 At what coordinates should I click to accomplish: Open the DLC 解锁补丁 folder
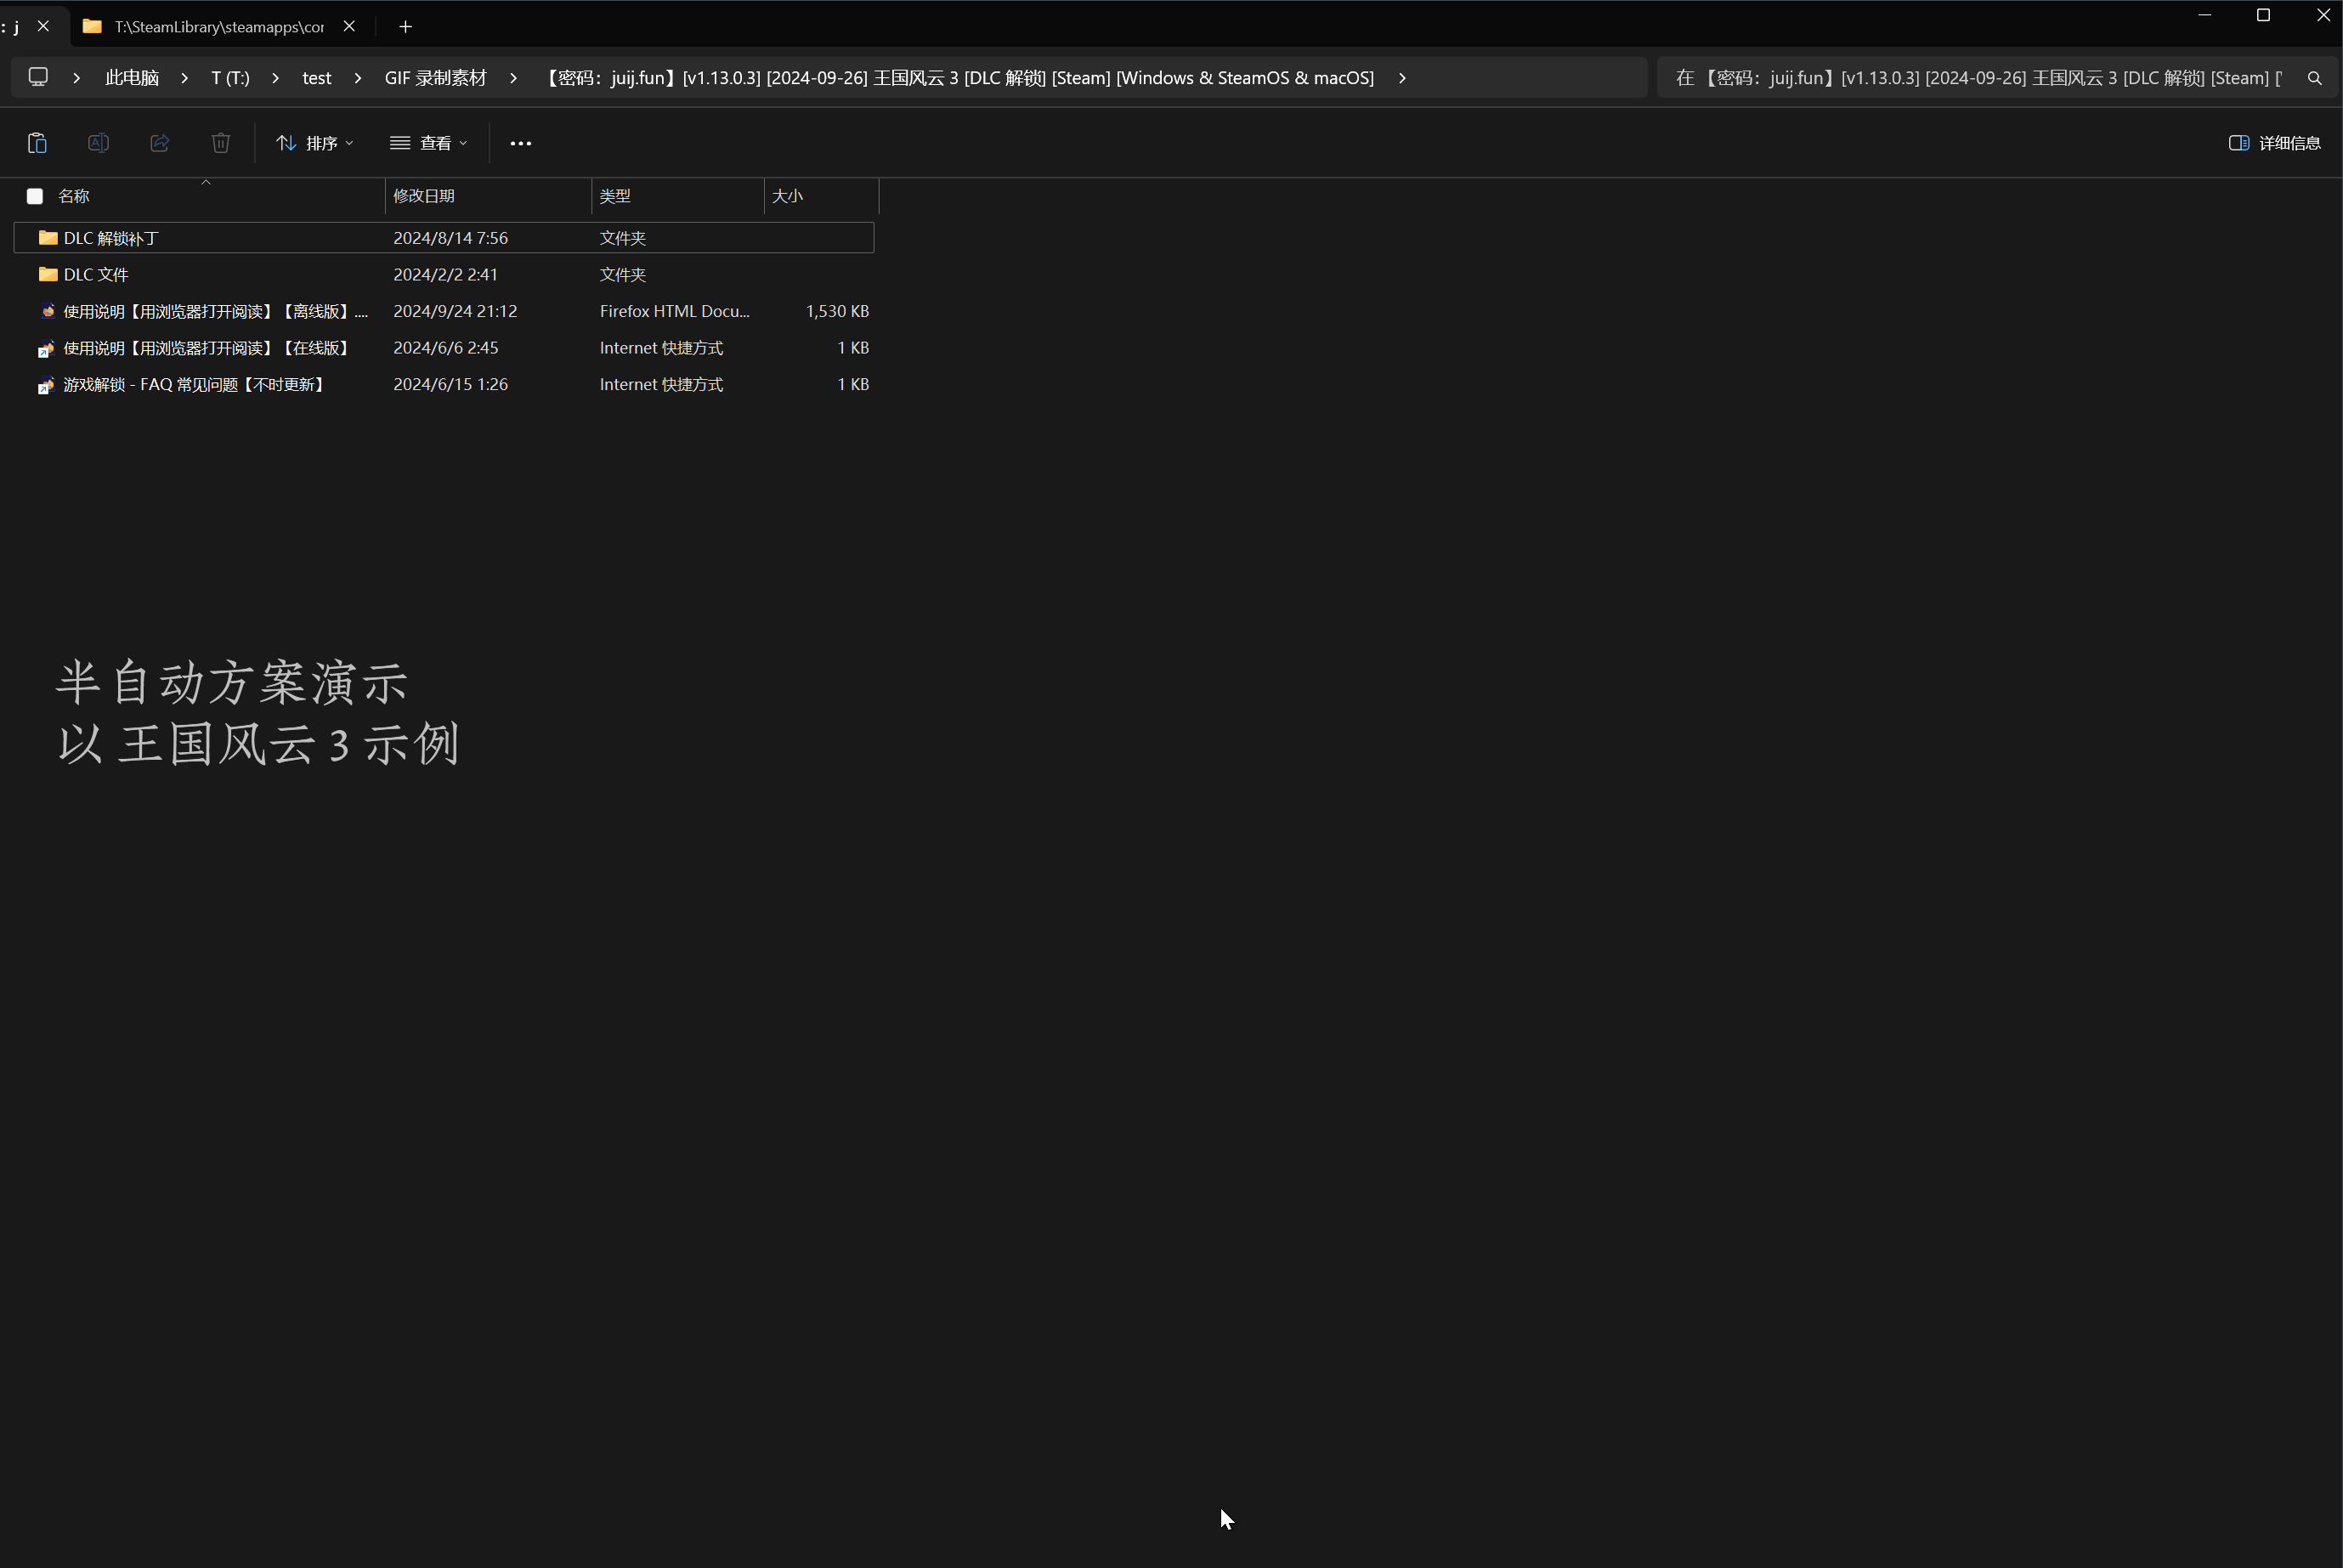111,238
